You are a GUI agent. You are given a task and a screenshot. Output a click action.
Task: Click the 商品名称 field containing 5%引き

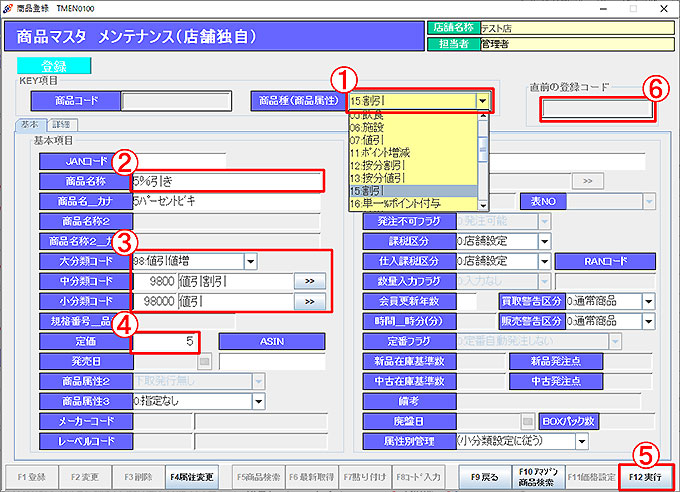coord(227,181)
